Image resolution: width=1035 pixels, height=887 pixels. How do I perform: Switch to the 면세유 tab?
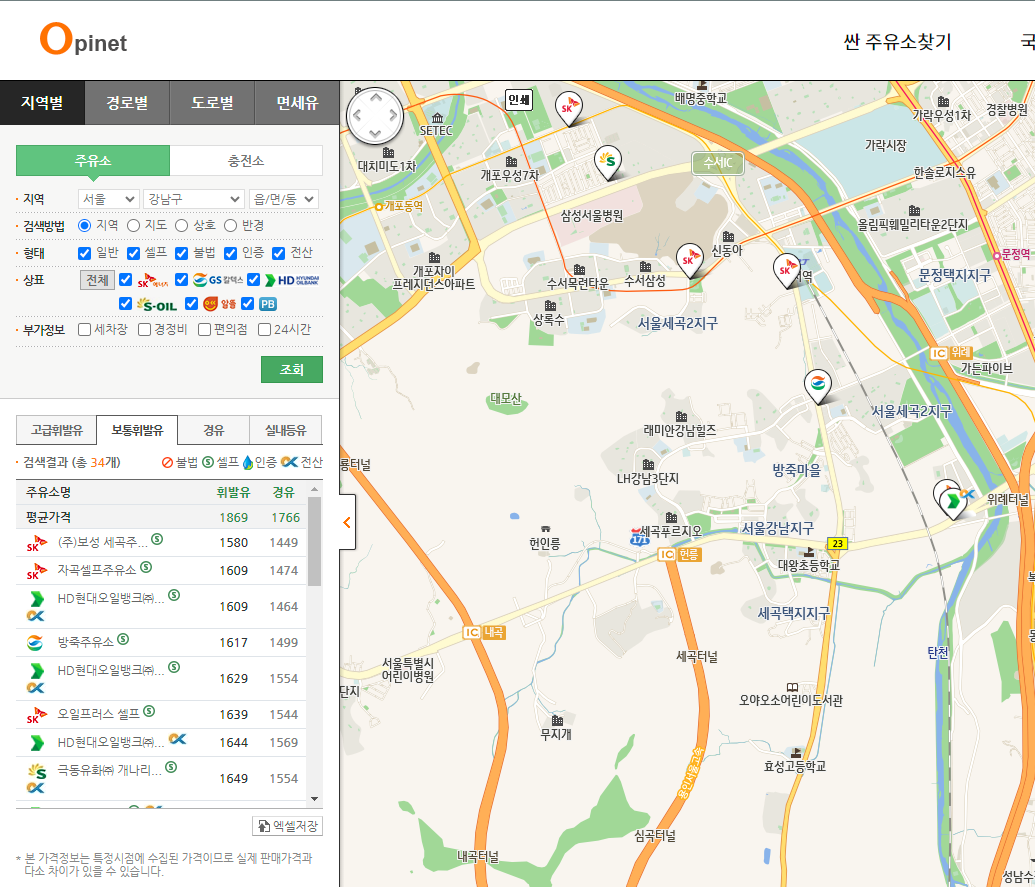[297, 103]
